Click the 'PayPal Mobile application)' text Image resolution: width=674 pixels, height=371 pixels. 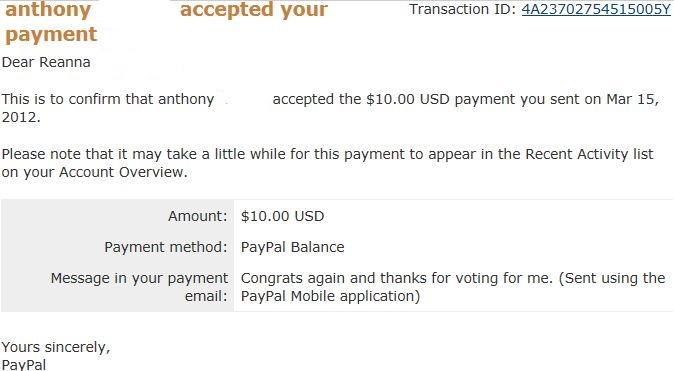pyautogui.click(x=330, y=296)
